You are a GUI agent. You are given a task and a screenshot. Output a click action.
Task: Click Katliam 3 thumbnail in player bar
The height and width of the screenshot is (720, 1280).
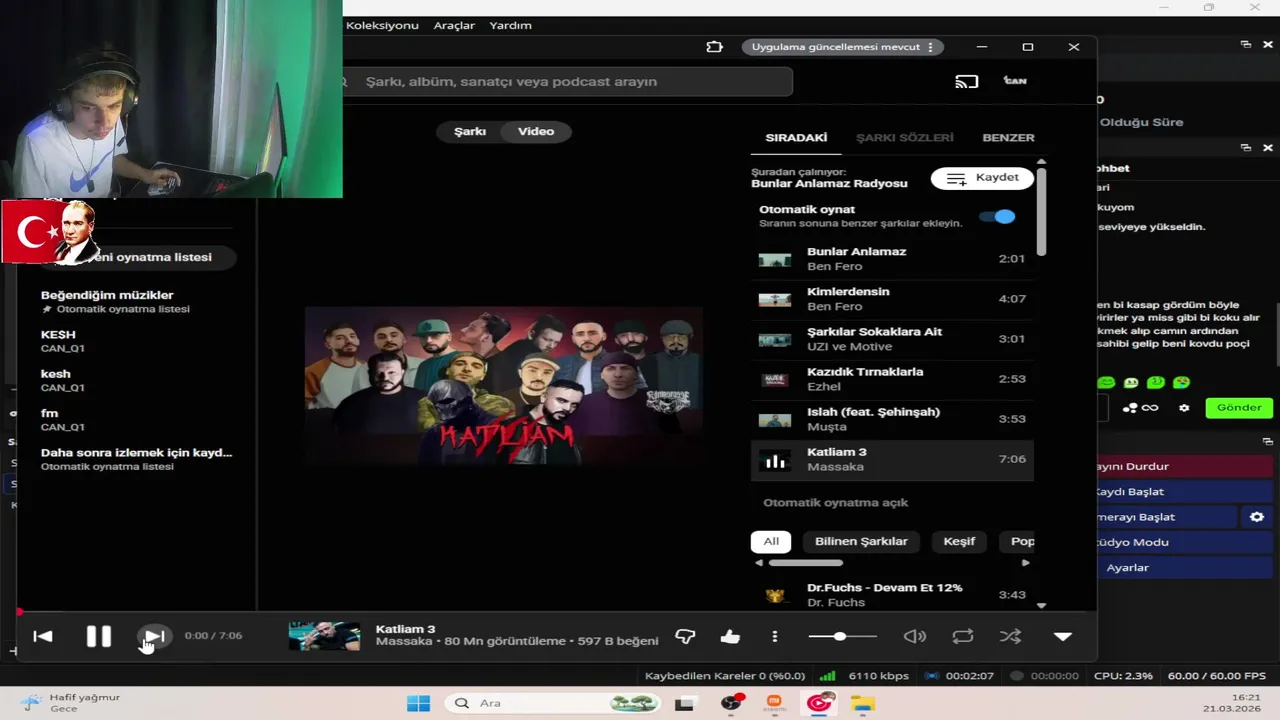pos(324,636)
